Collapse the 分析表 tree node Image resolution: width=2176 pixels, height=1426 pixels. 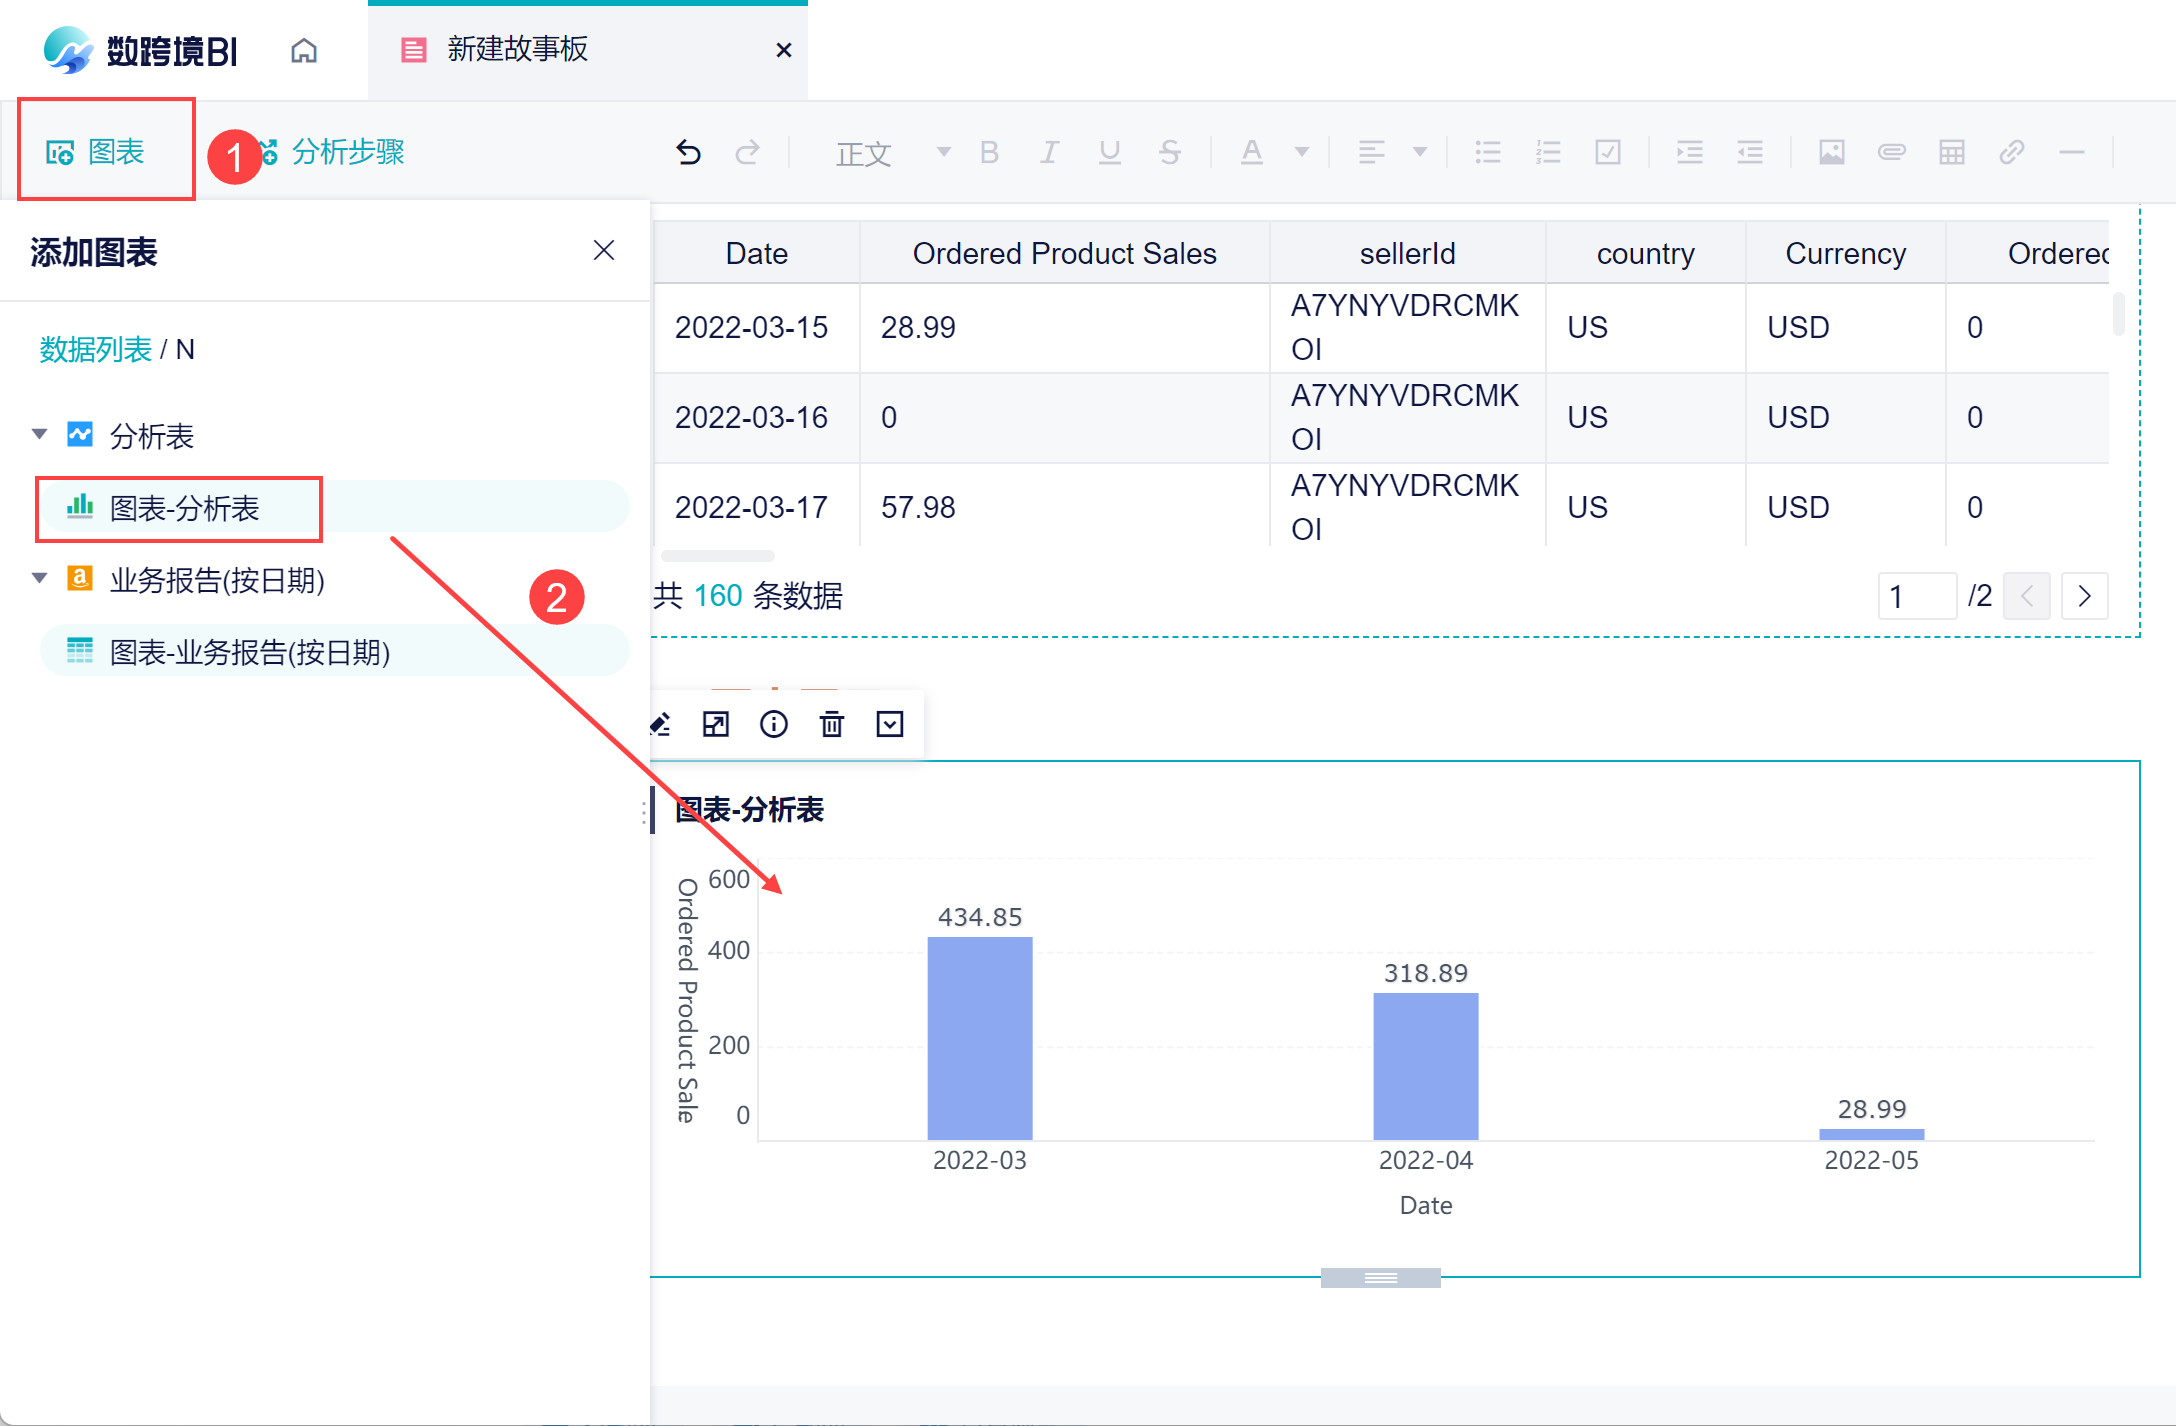(x=40, y=434)
